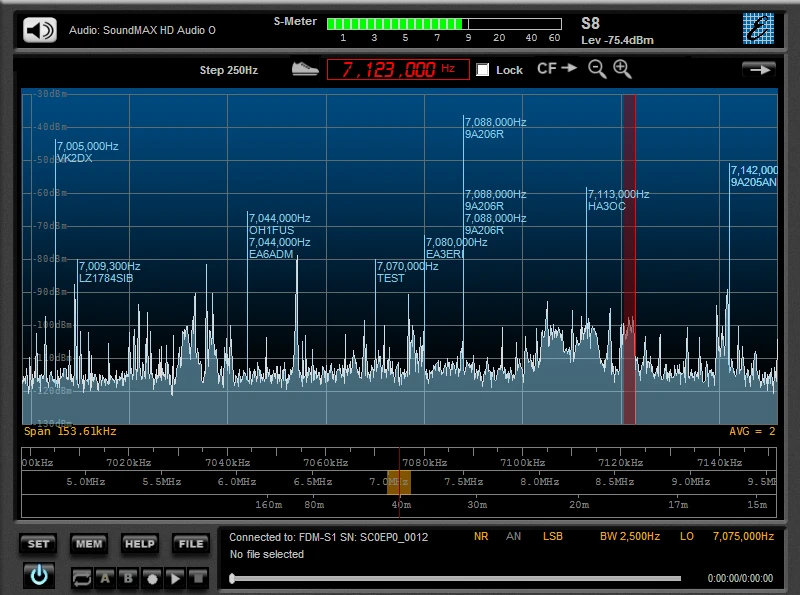Toggle the AN auto notch filter

pyautogui.click(x=513, y=537)
